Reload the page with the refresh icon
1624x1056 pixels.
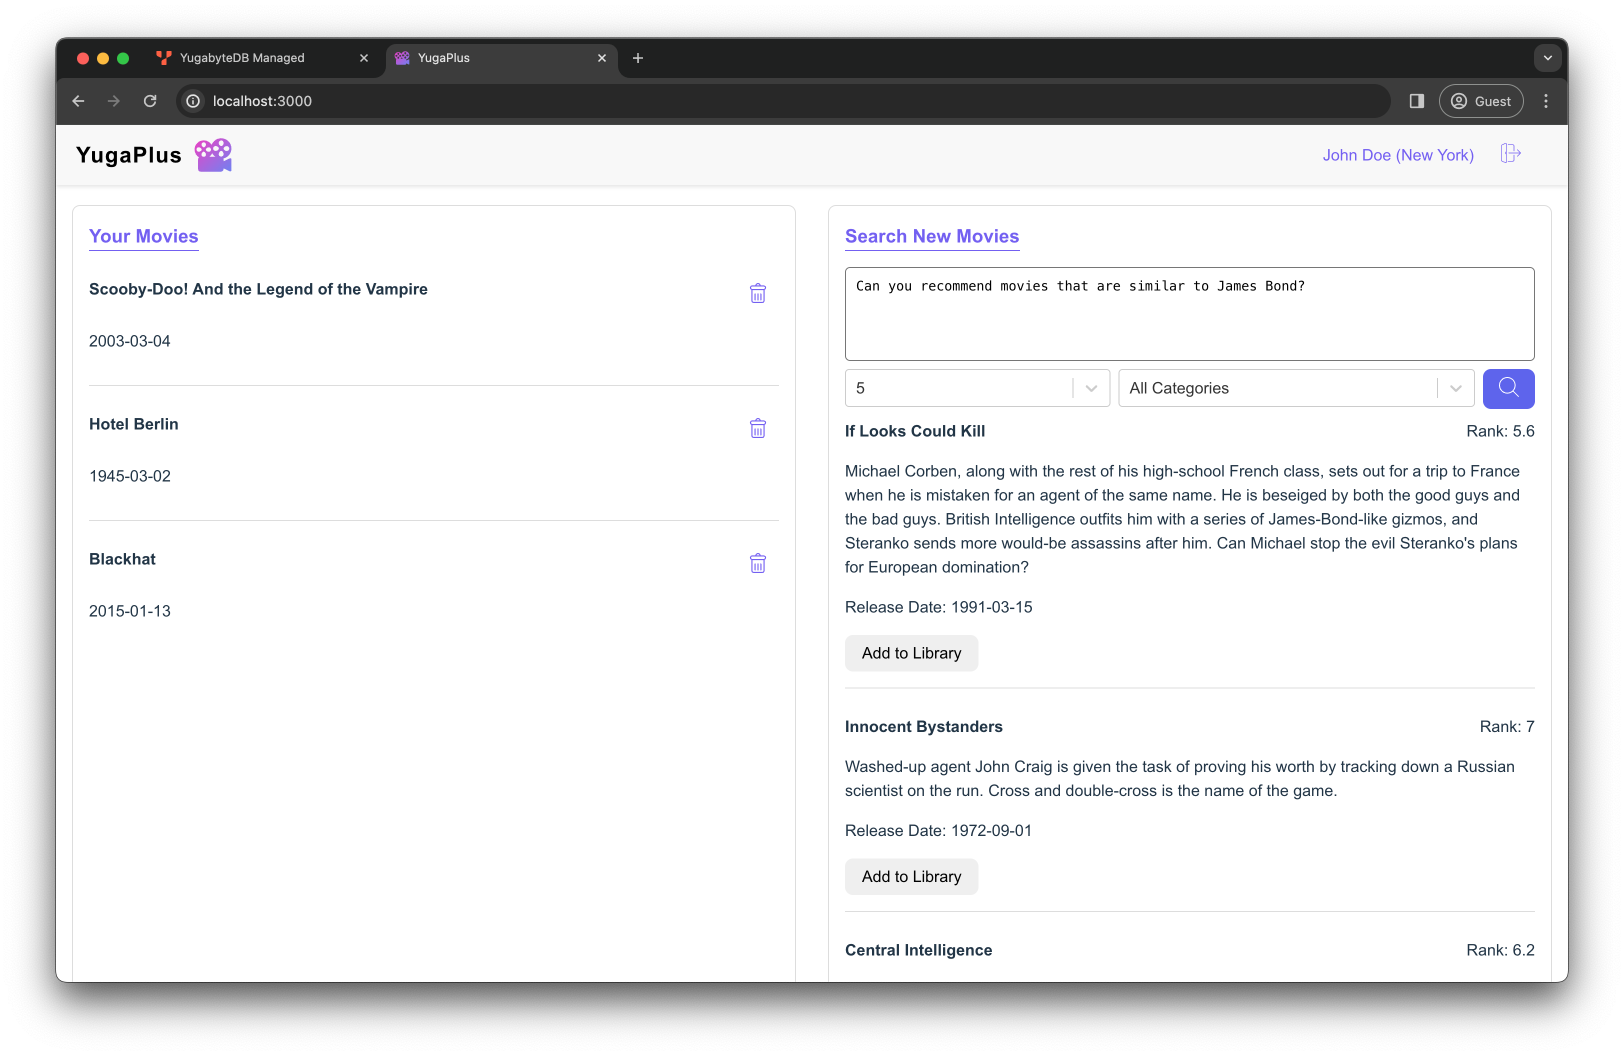coord(150,101)
